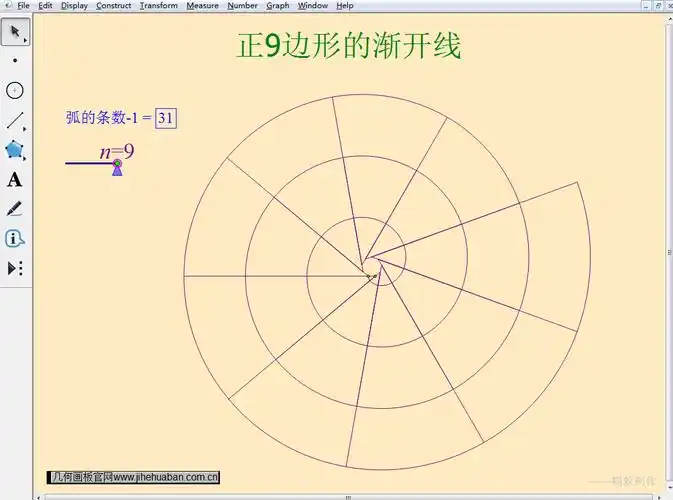Open the Number menu
Image resolution: width=673 pixels, height=500 pixels.
(243, 6)
